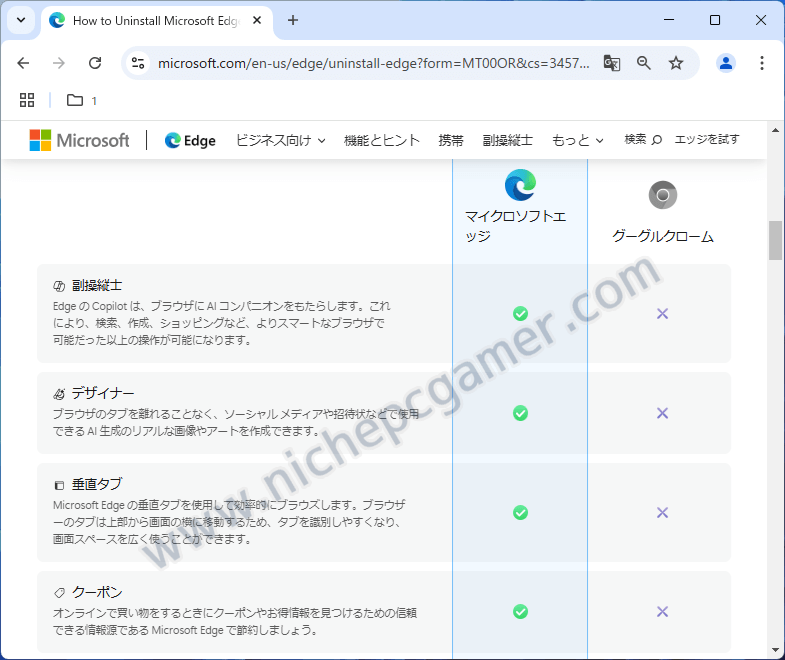Open site information icon in address bar
The height and width of the screenshot is (660, 785).
coord(138,63)
